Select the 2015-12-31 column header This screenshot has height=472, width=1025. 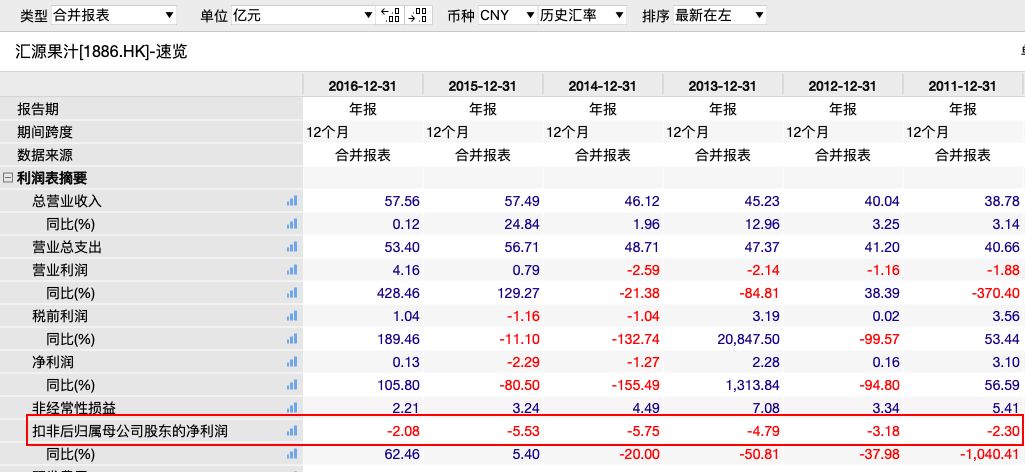pyautogui.click(x=482, y=86)
